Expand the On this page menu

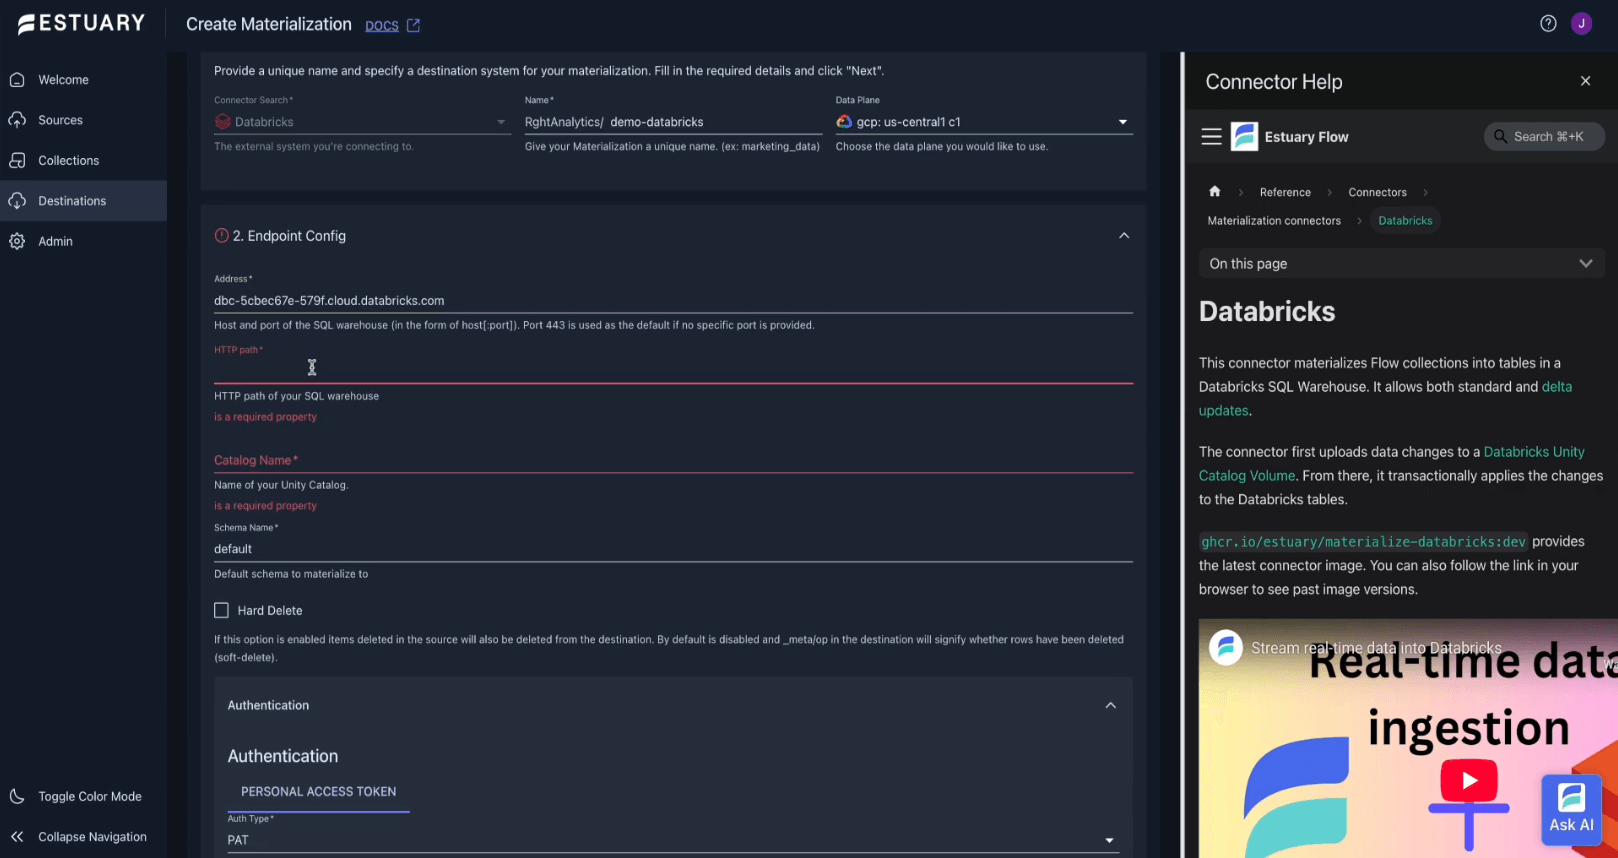[1401, 264]
